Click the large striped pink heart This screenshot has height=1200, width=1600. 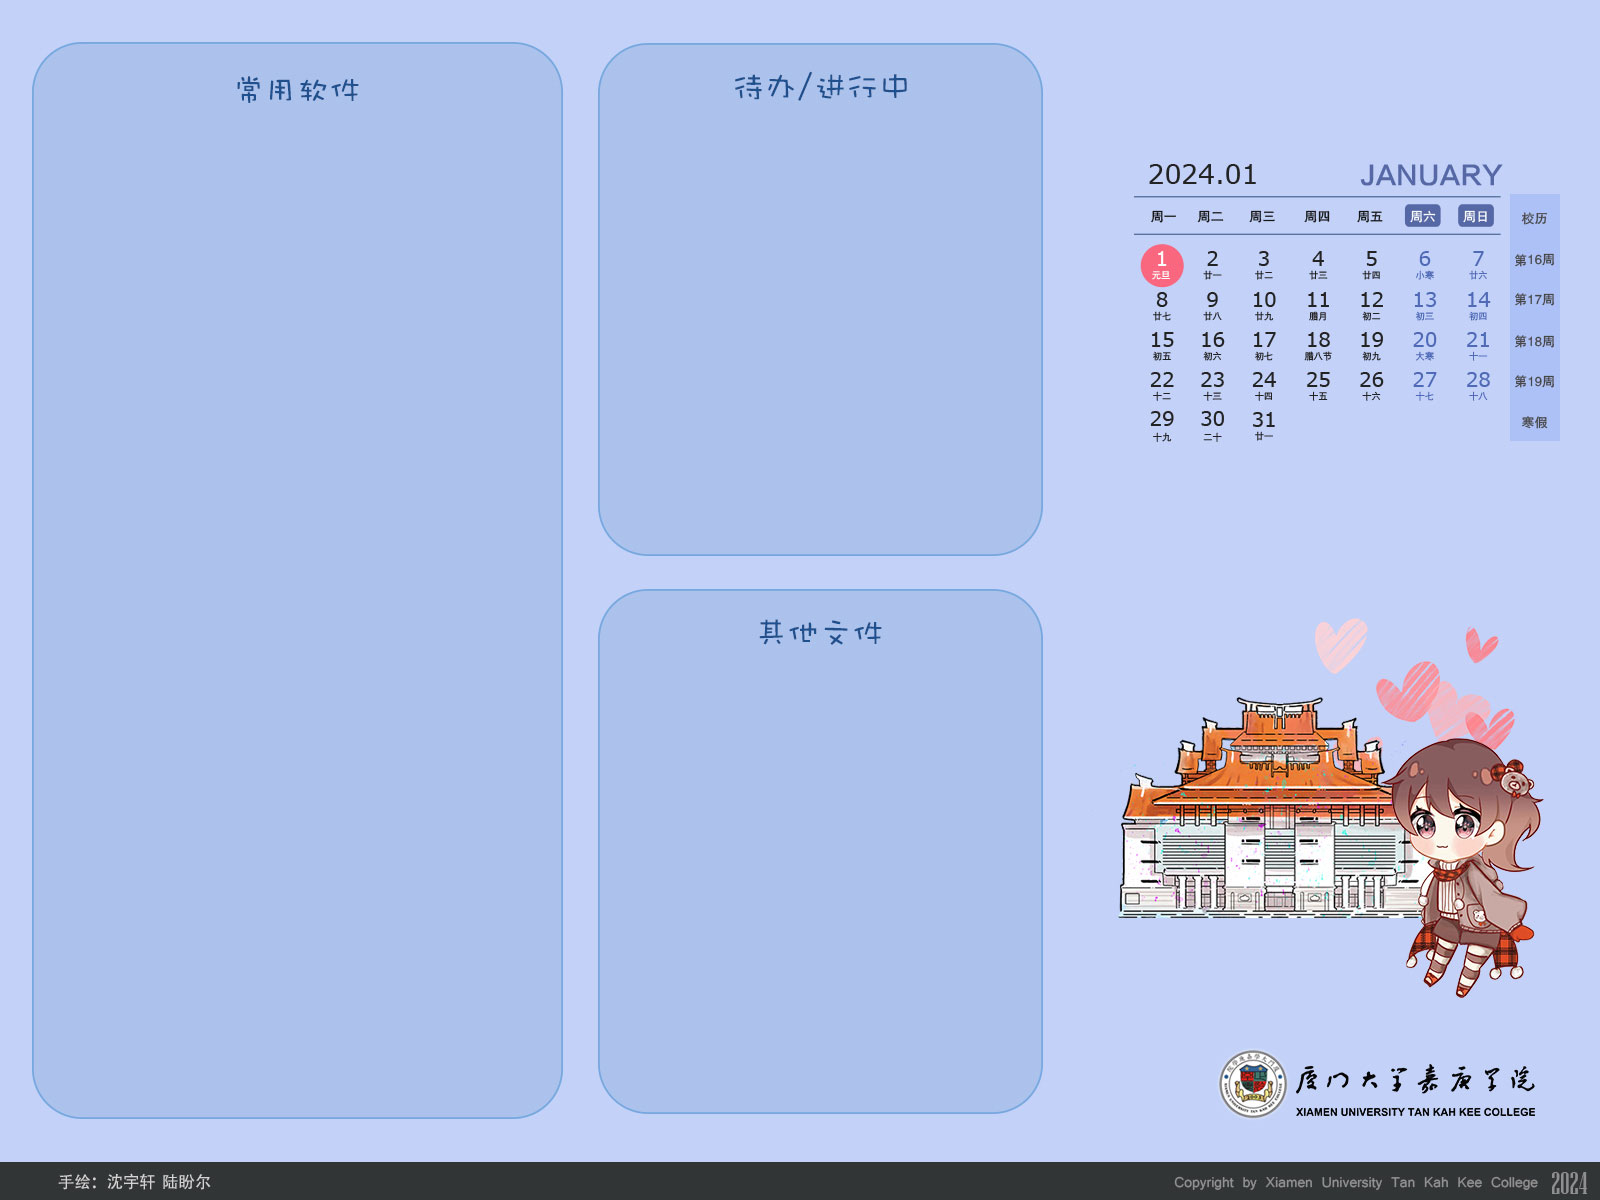[1408, 690]
